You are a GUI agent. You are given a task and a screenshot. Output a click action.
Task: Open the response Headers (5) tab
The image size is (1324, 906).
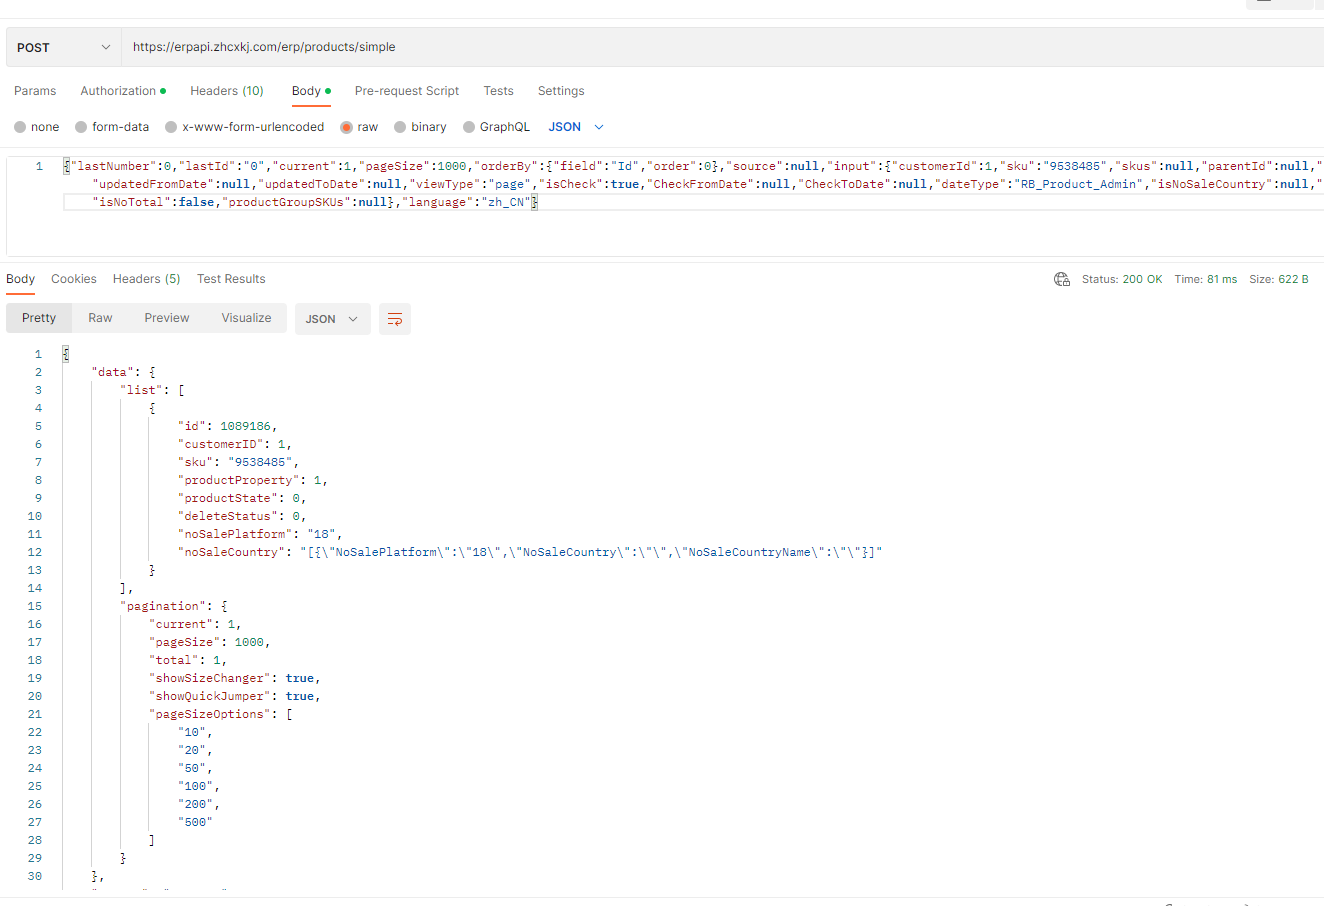coord(146,279)
